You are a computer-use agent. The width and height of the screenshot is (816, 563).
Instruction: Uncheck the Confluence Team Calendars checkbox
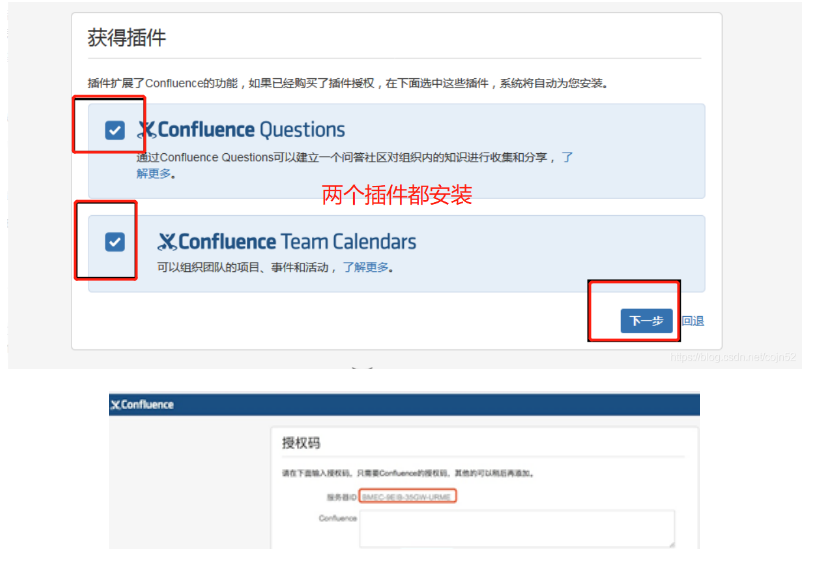(x=114, y=242)
